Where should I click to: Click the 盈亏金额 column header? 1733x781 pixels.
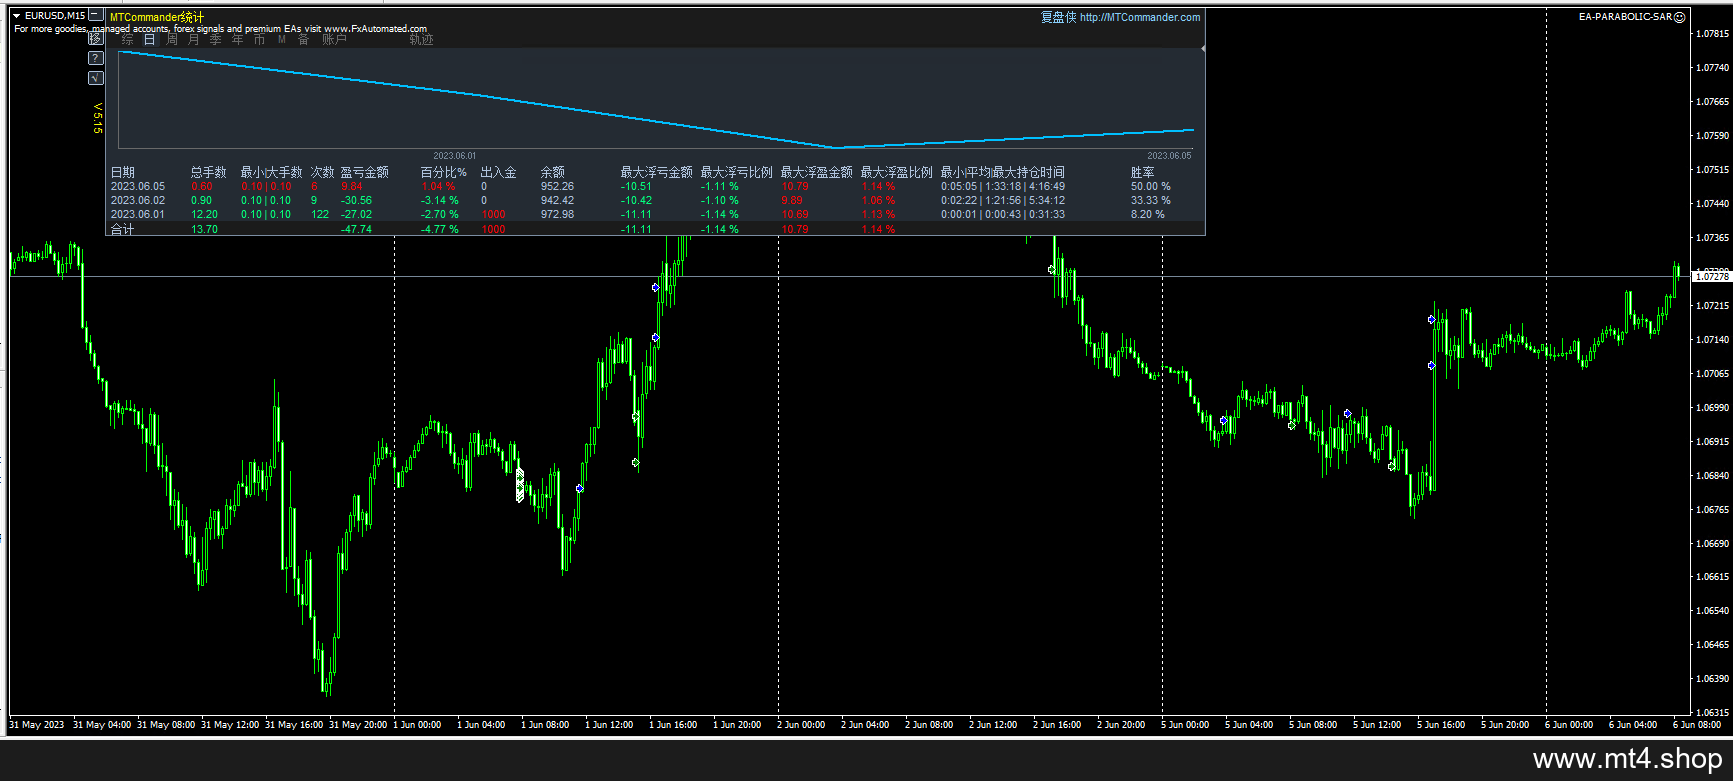[364, 172]
